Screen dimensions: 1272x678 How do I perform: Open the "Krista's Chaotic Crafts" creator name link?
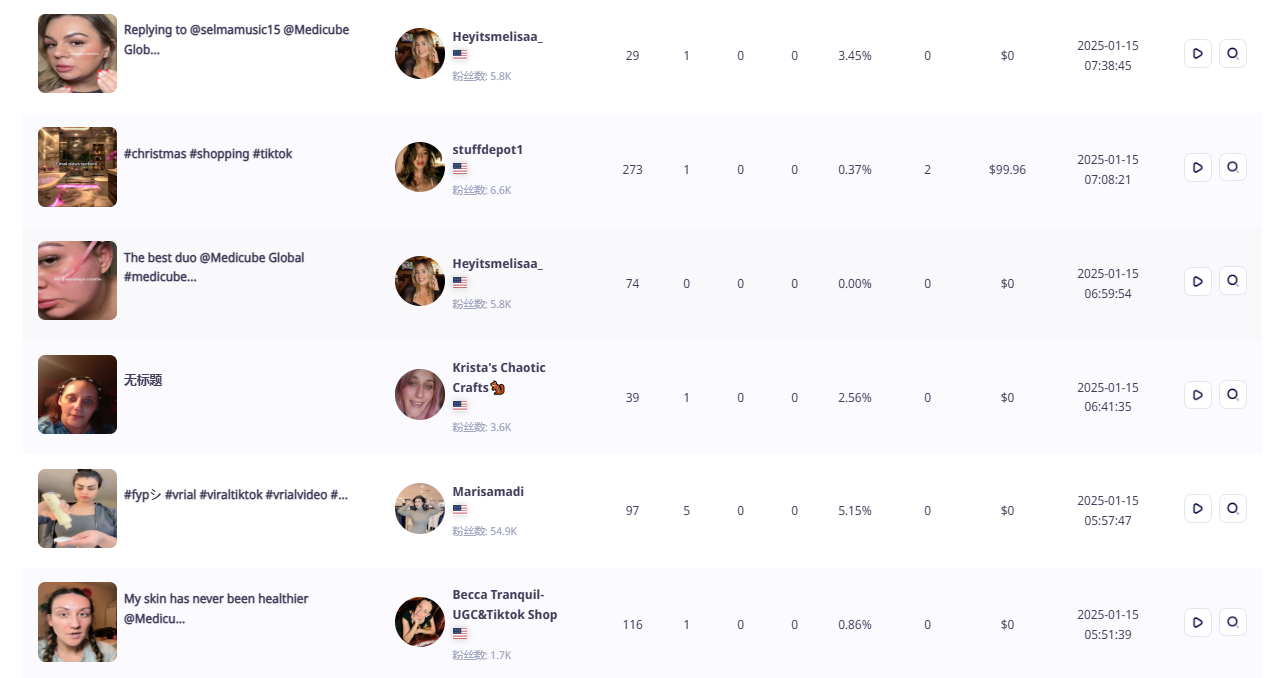[498, 377]
